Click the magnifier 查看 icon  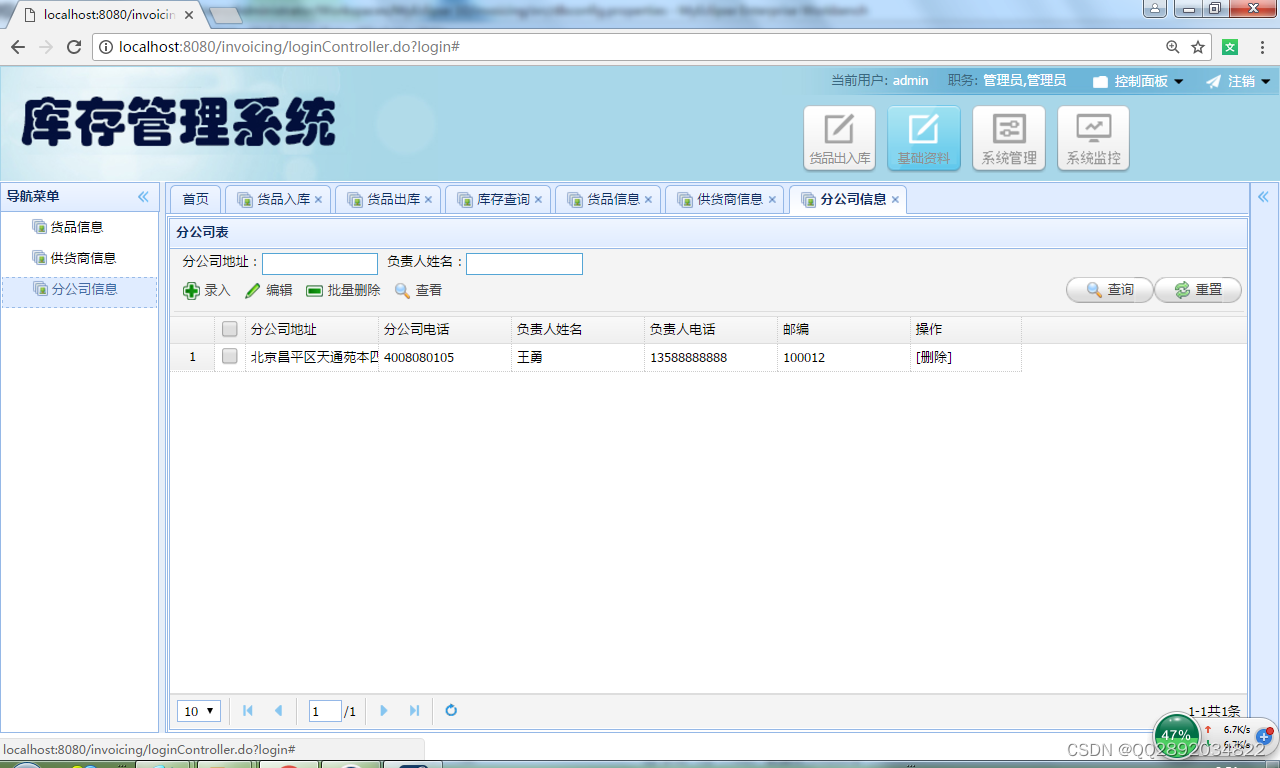point(400,290)
